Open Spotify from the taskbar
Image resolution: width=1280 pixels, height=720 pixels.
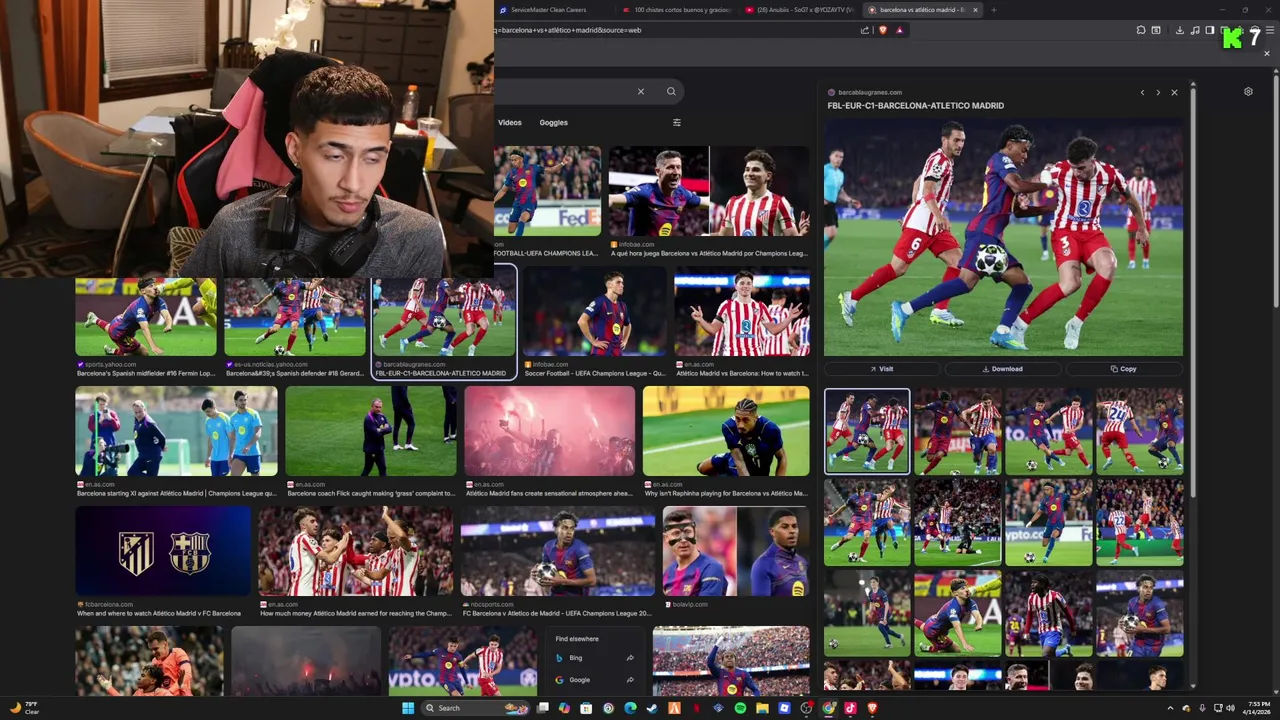740,708
